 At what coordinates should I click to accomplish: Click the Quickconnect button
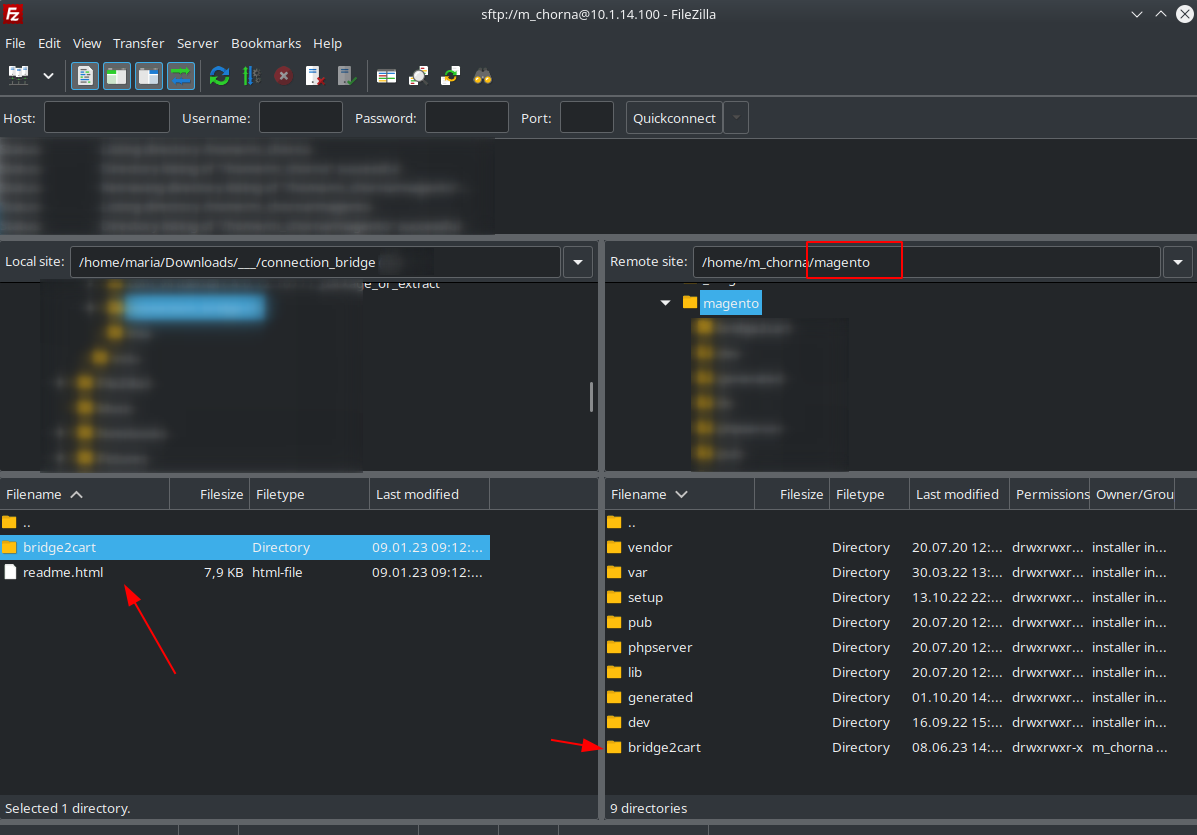674,118
